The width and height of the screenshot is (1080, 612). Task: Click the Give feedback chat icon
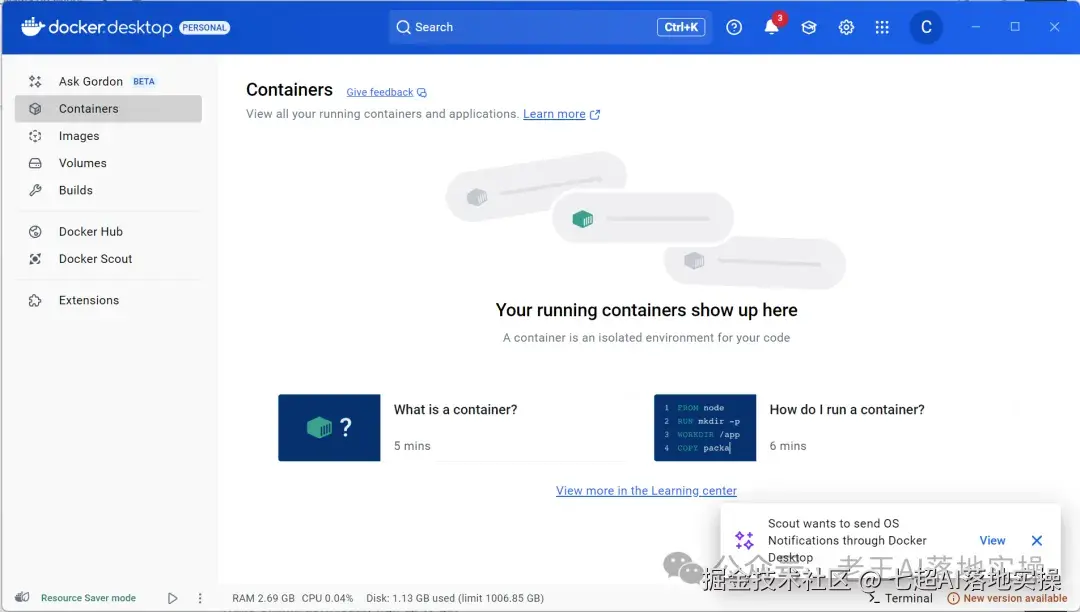(422, 93)
